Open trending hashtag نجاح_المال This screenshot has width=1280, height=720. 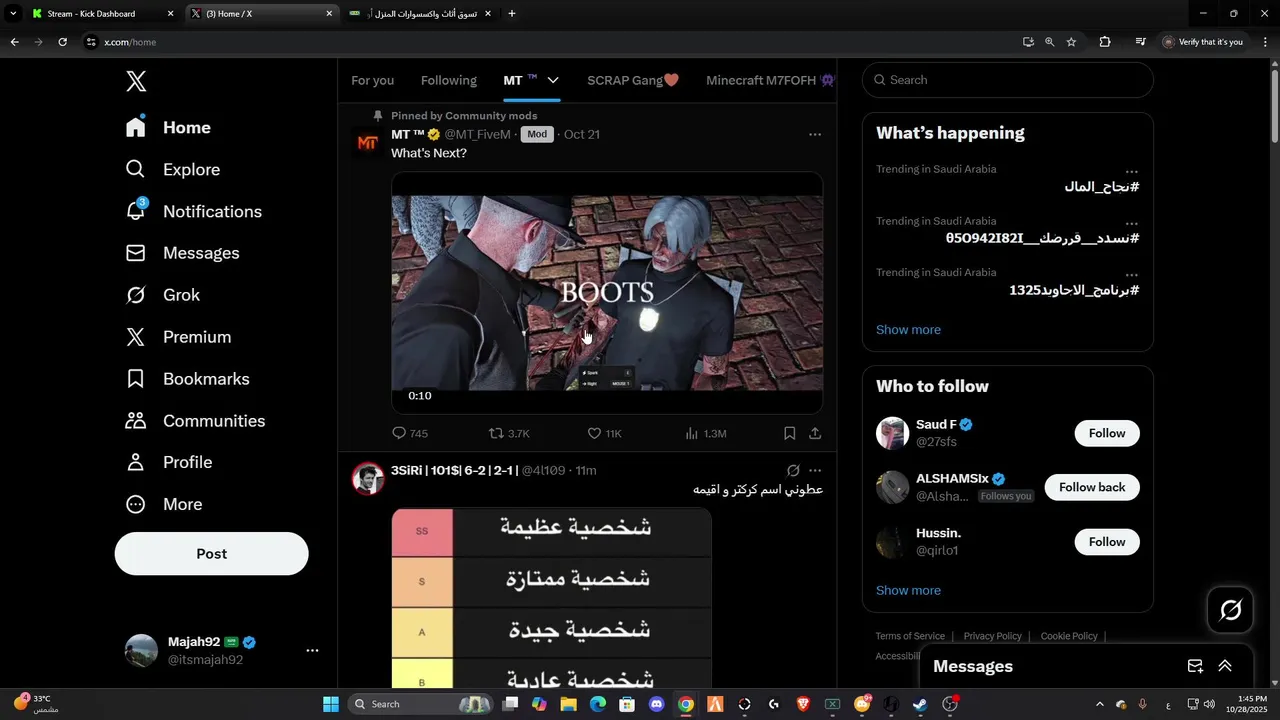(x=1102, y=187)
